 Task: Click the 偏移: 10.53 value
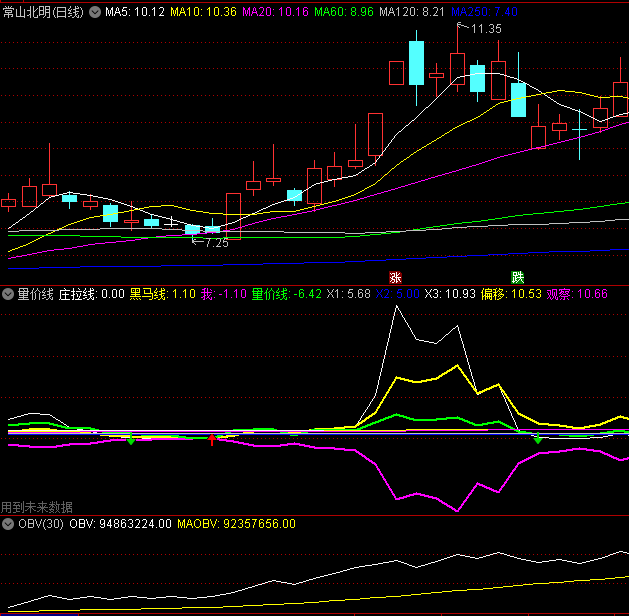511,294
